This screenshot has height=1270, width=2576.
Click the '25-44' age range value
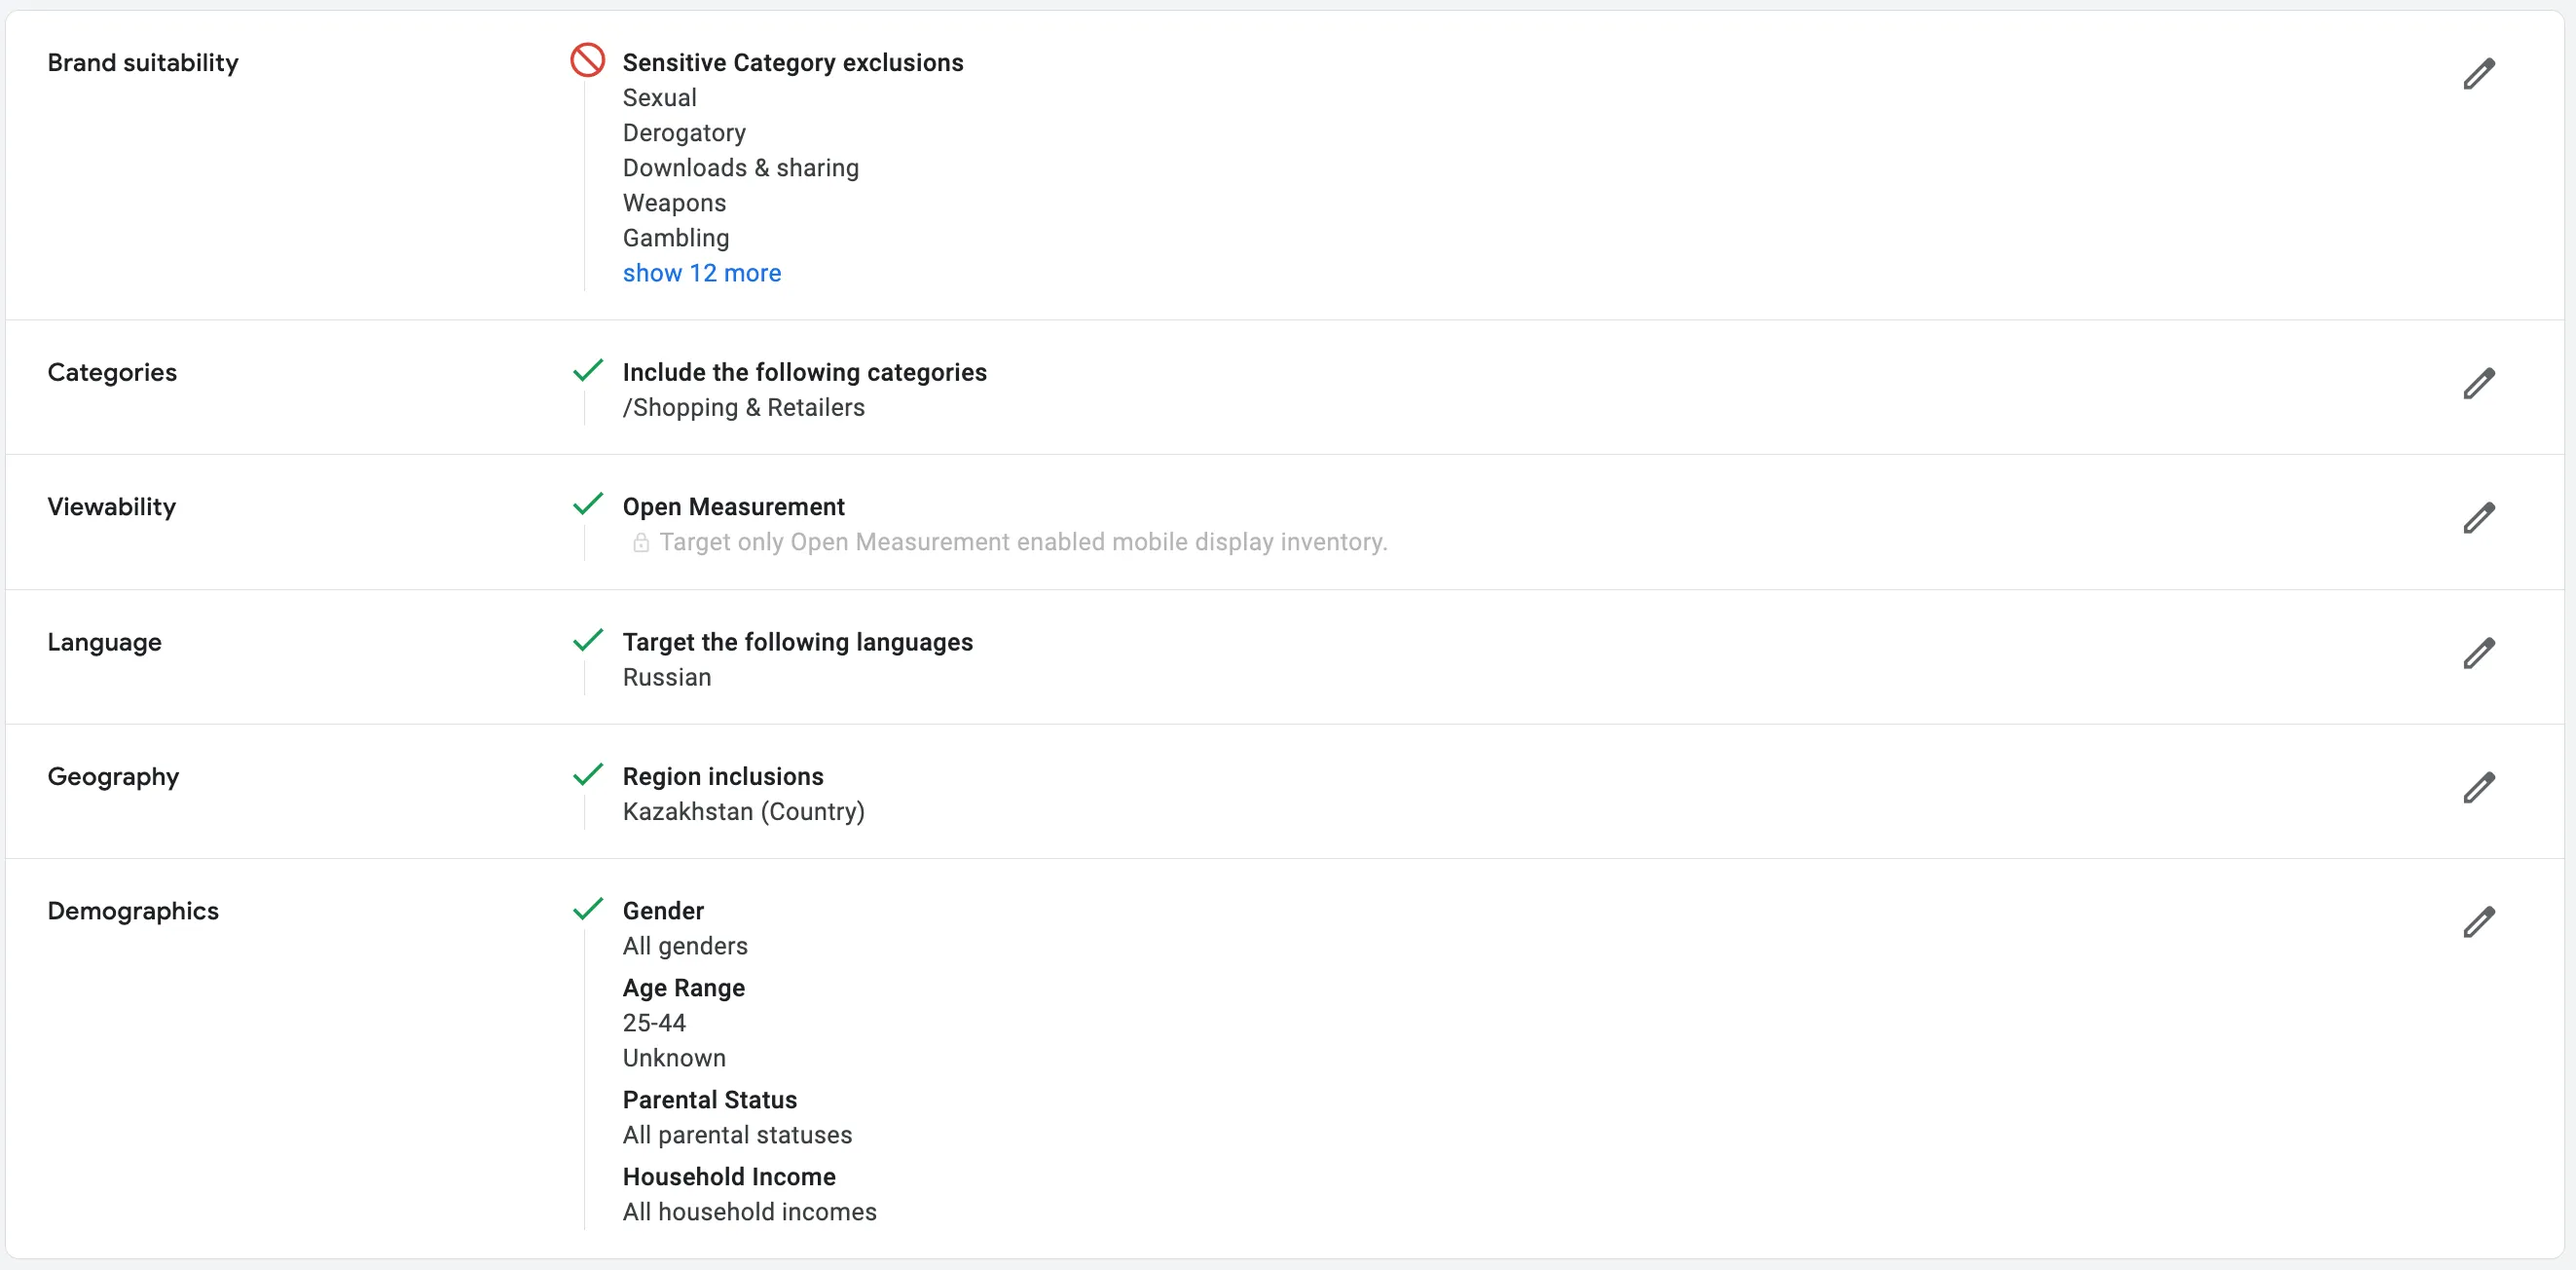point(654,1023)
